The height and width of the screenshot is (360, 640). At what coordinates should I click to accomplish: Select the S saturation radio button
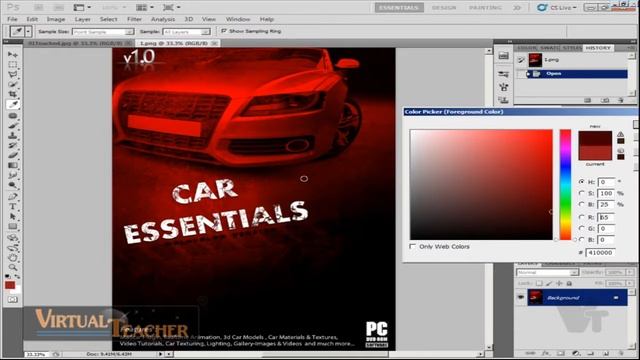582,193
